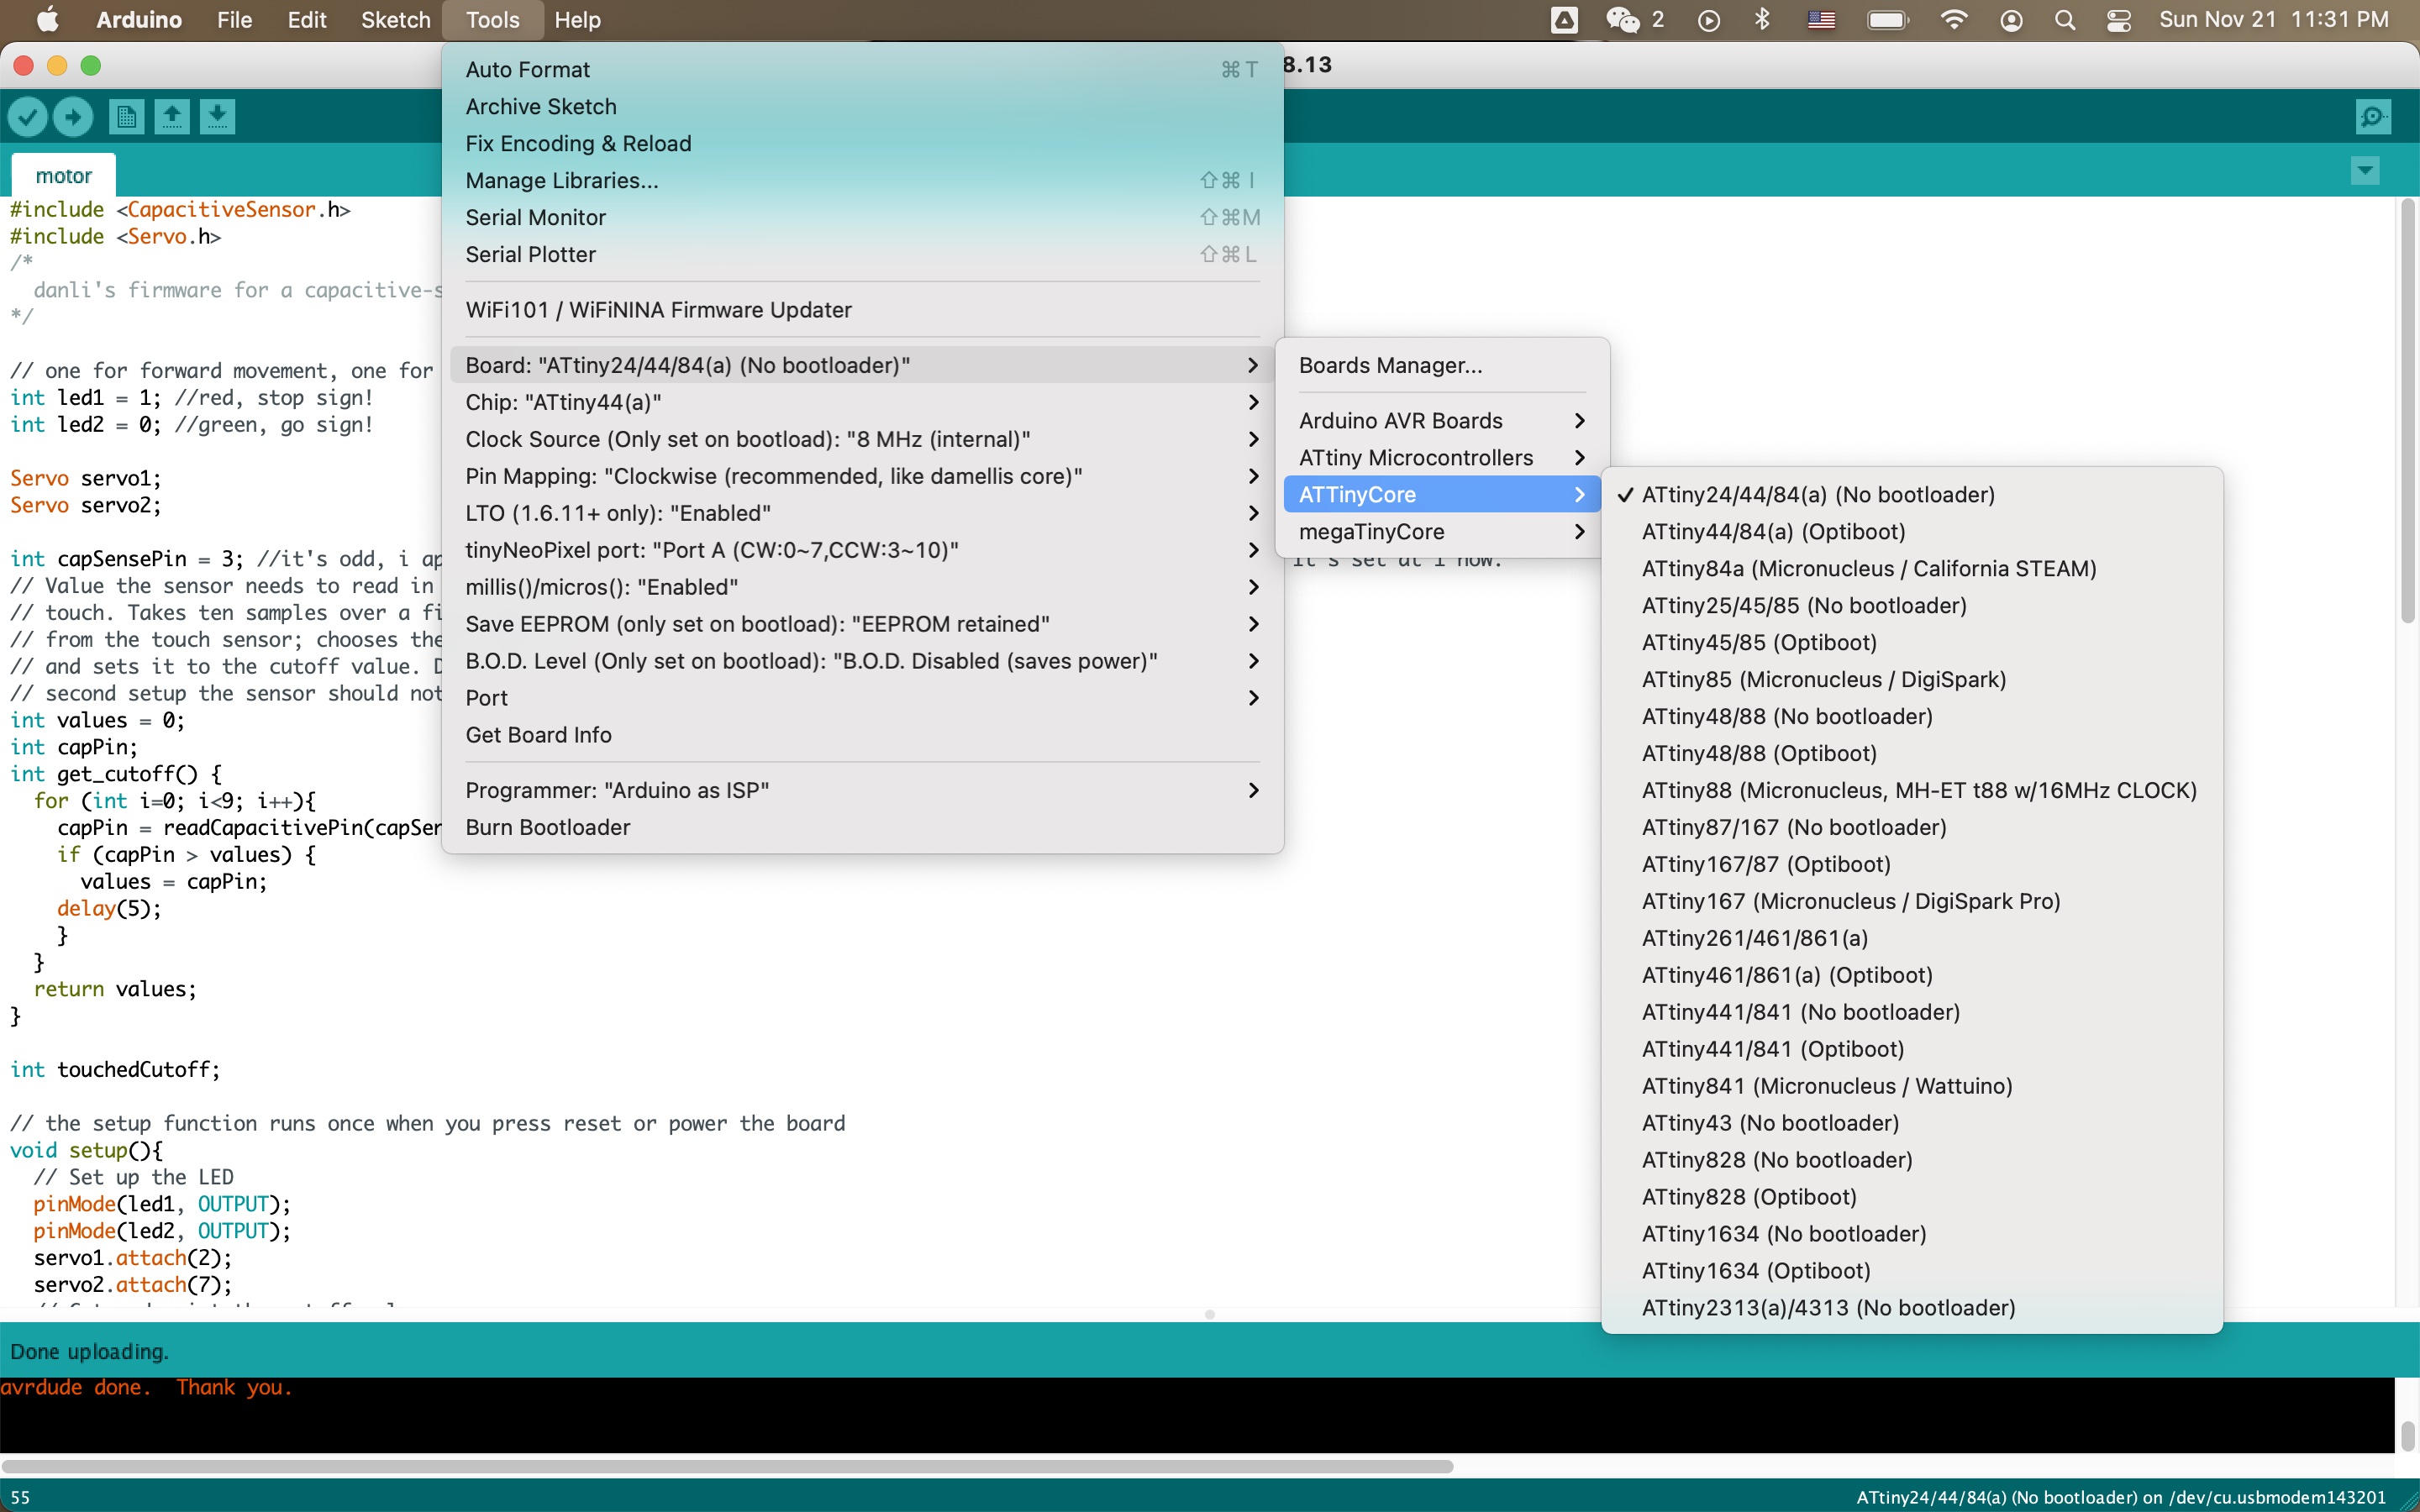This screenshot has height=1512, width=2420.
Task: Click the horizontal scrollbar at bottom
Action: (x=727, y=1466)
